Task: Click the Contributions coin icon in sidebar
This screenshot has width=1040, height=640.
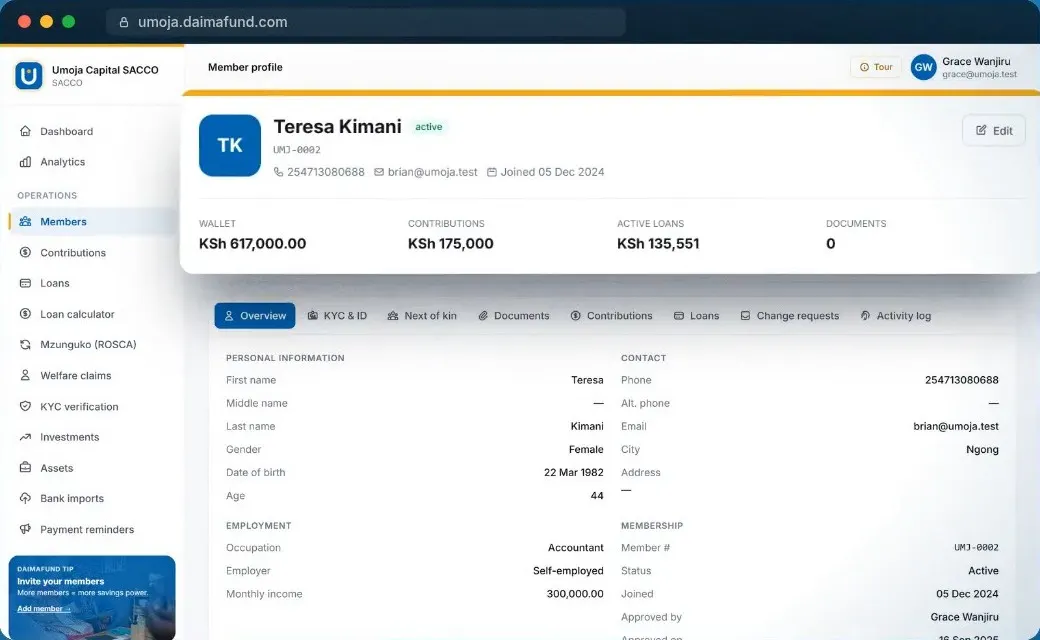Action: point(25,252)
